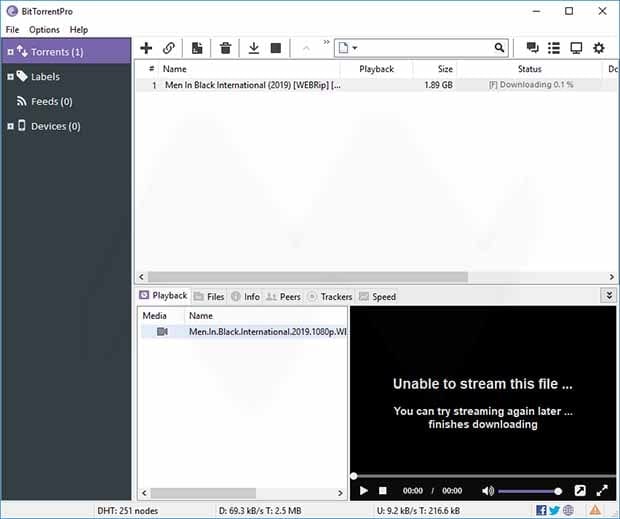Select Men.In.Black.International.2019.1080p media file
Viewport: 620px width, 519px height.
[244, 332]
